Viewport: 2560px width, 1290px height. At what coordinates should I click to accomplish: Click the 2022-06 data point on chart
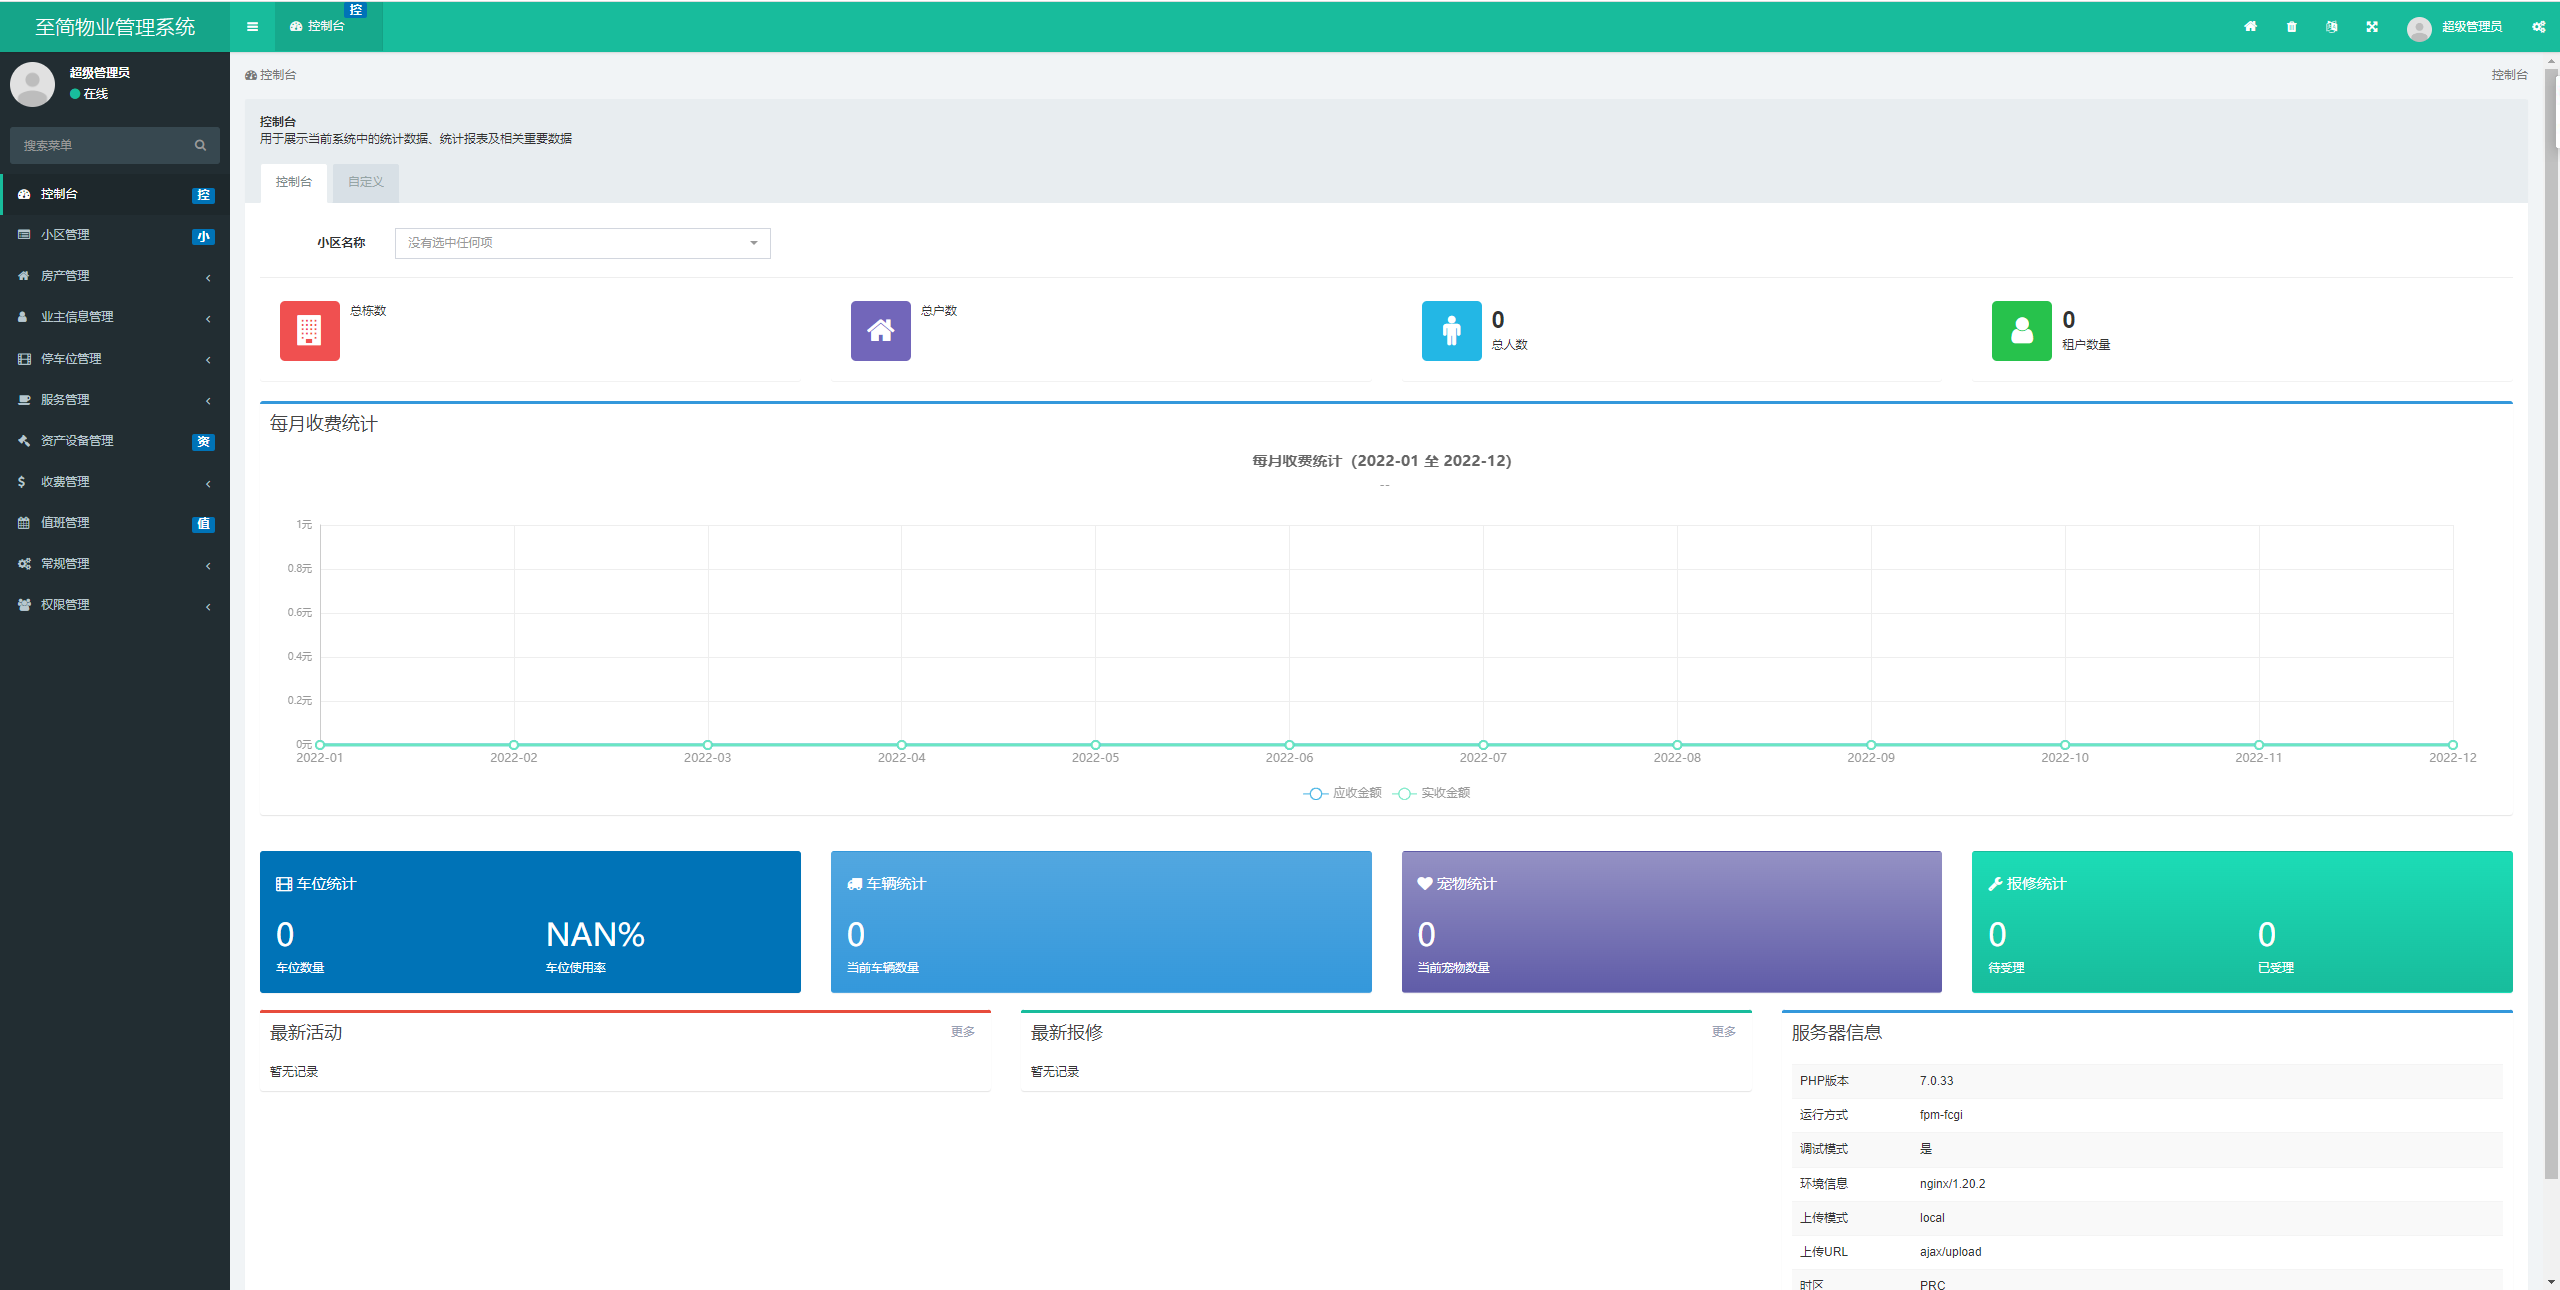pos(1289,745)
